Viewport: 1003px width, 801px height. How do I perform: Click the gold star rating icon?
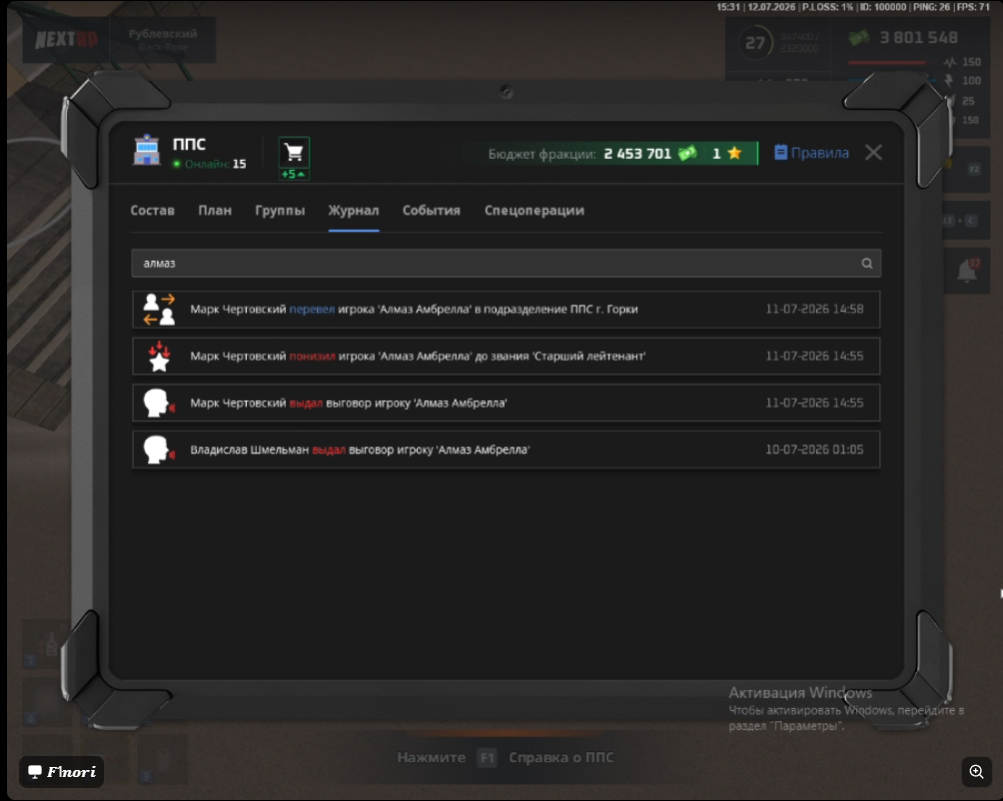tap(734, 153)
